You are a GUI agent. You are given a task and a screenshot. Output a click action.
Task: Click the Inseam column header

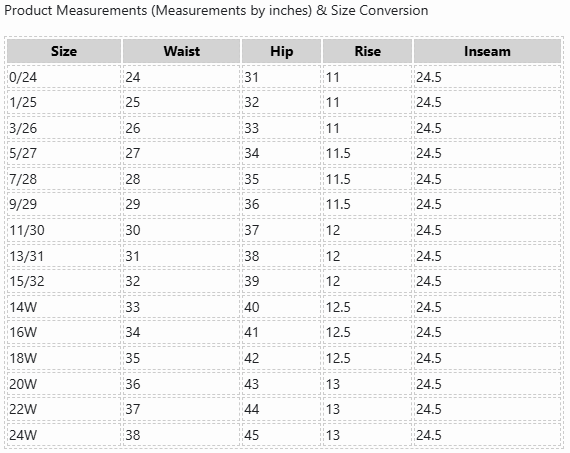[487, 51]
